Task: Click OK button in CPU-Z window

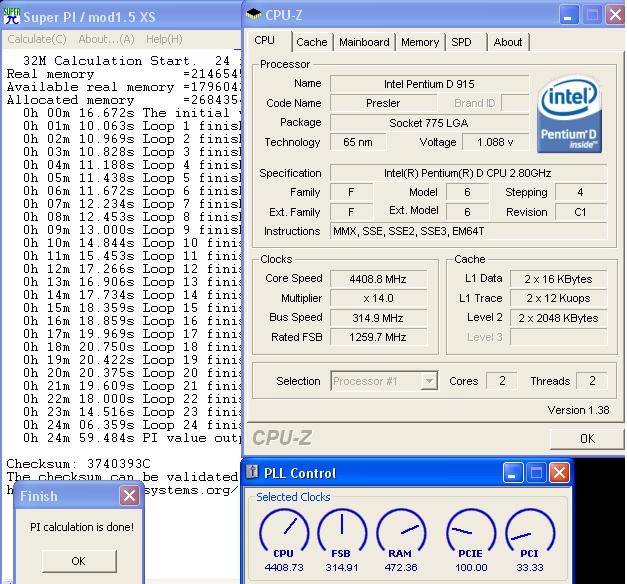Action: coord(587,439)
